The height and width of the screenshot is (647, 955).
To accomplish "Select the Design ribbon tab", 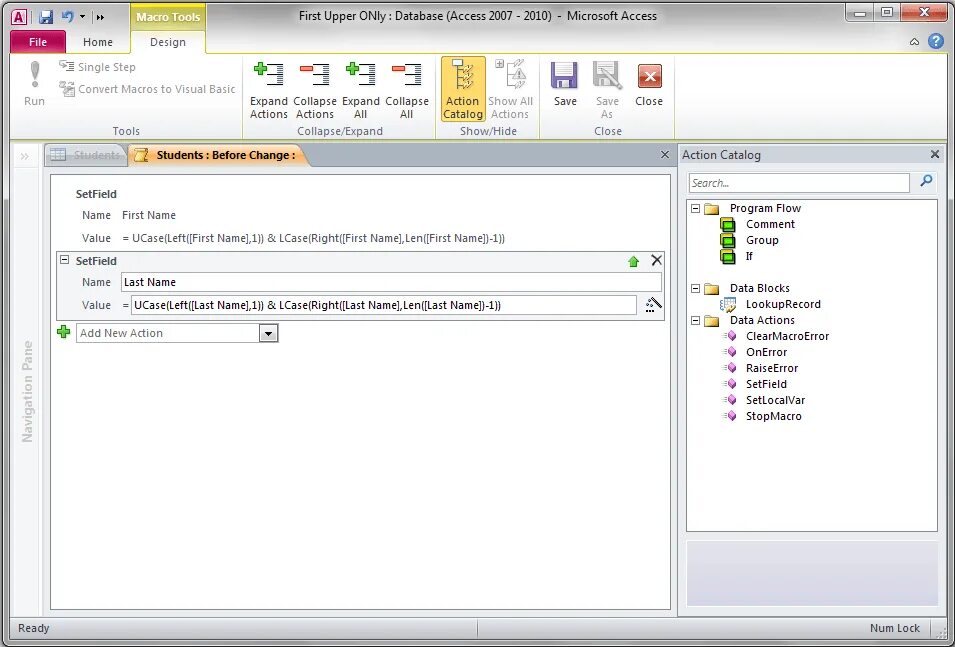I will 167,42.
